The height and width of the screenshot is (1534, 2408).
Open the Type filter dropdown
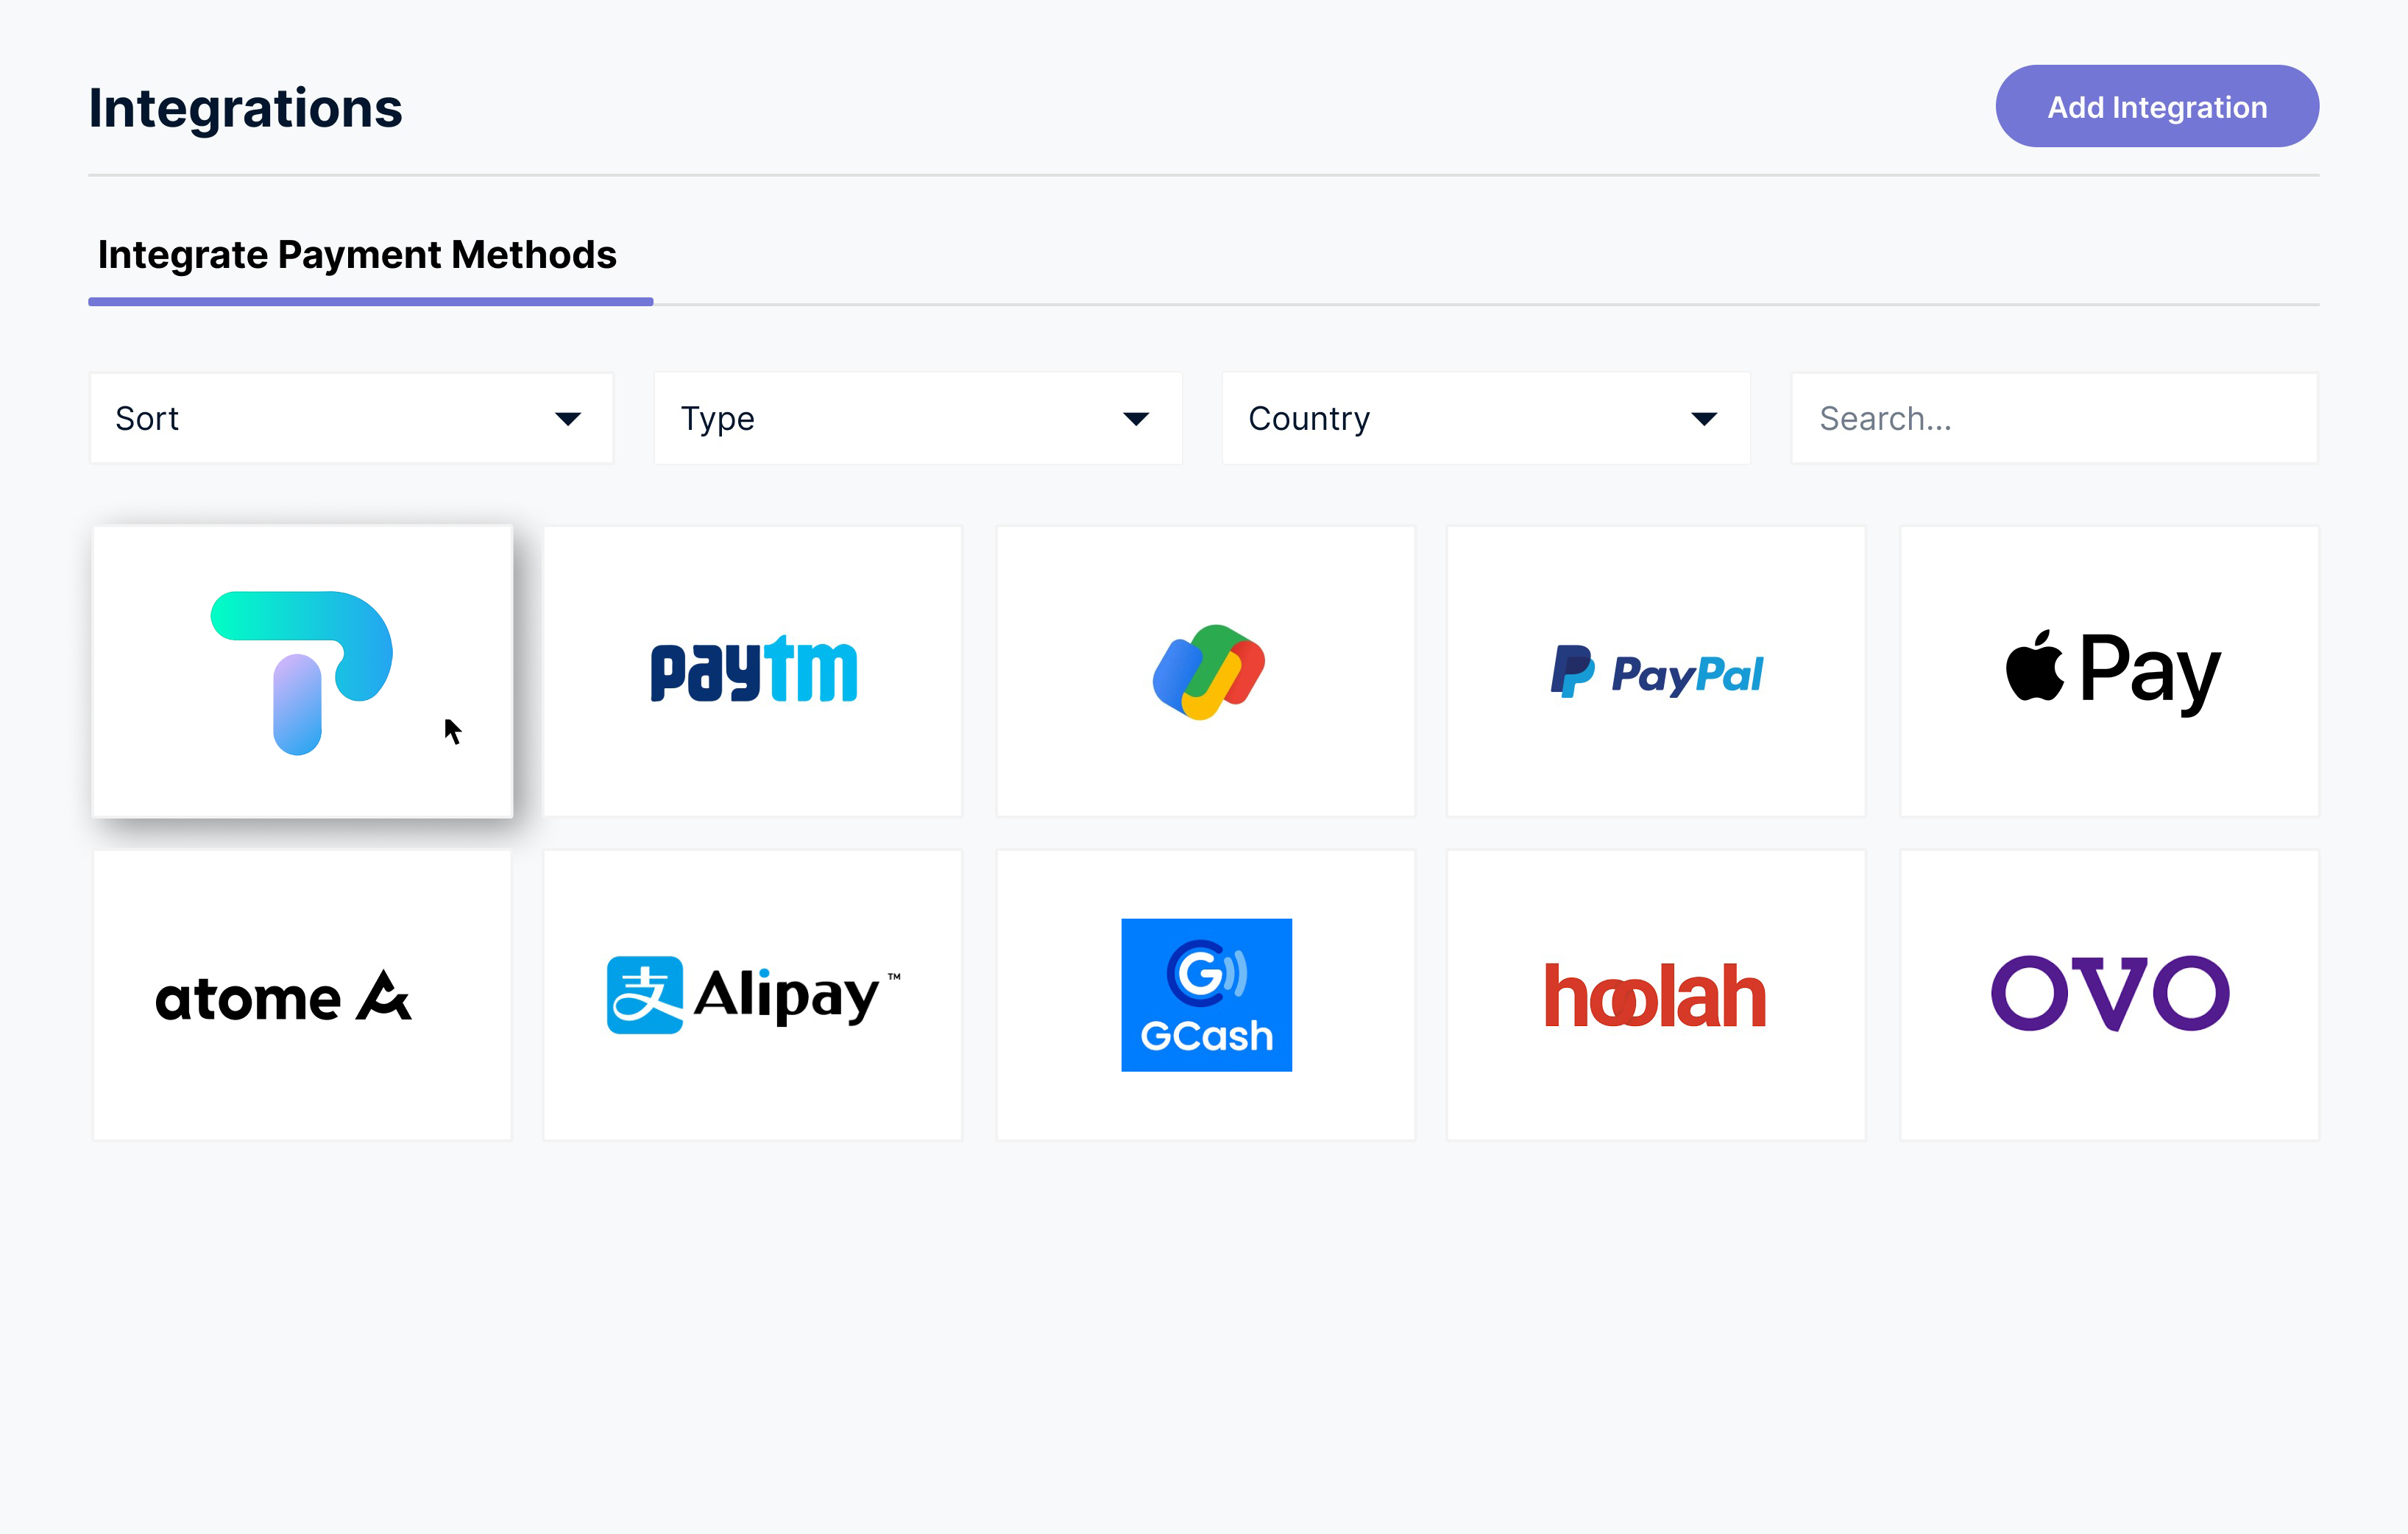click(918, 417)
